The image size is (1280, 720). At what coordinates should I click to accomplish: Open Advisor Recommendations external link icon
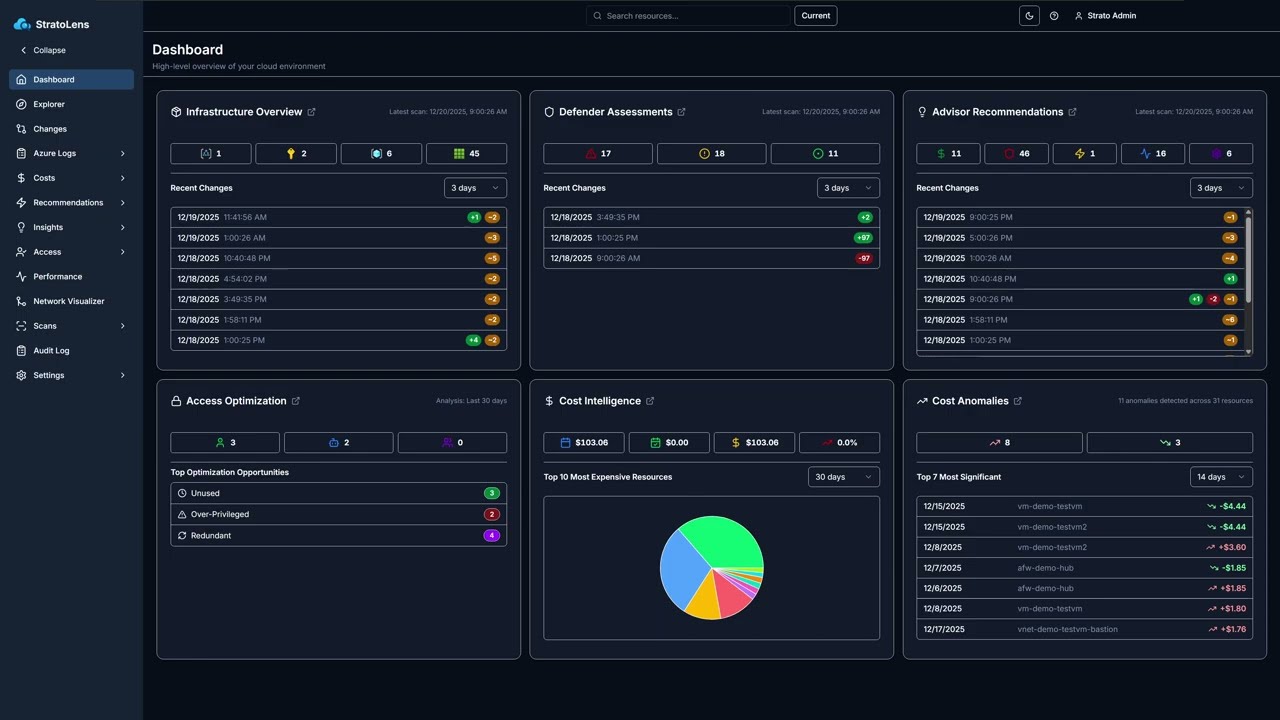[x=1072, y=112]
